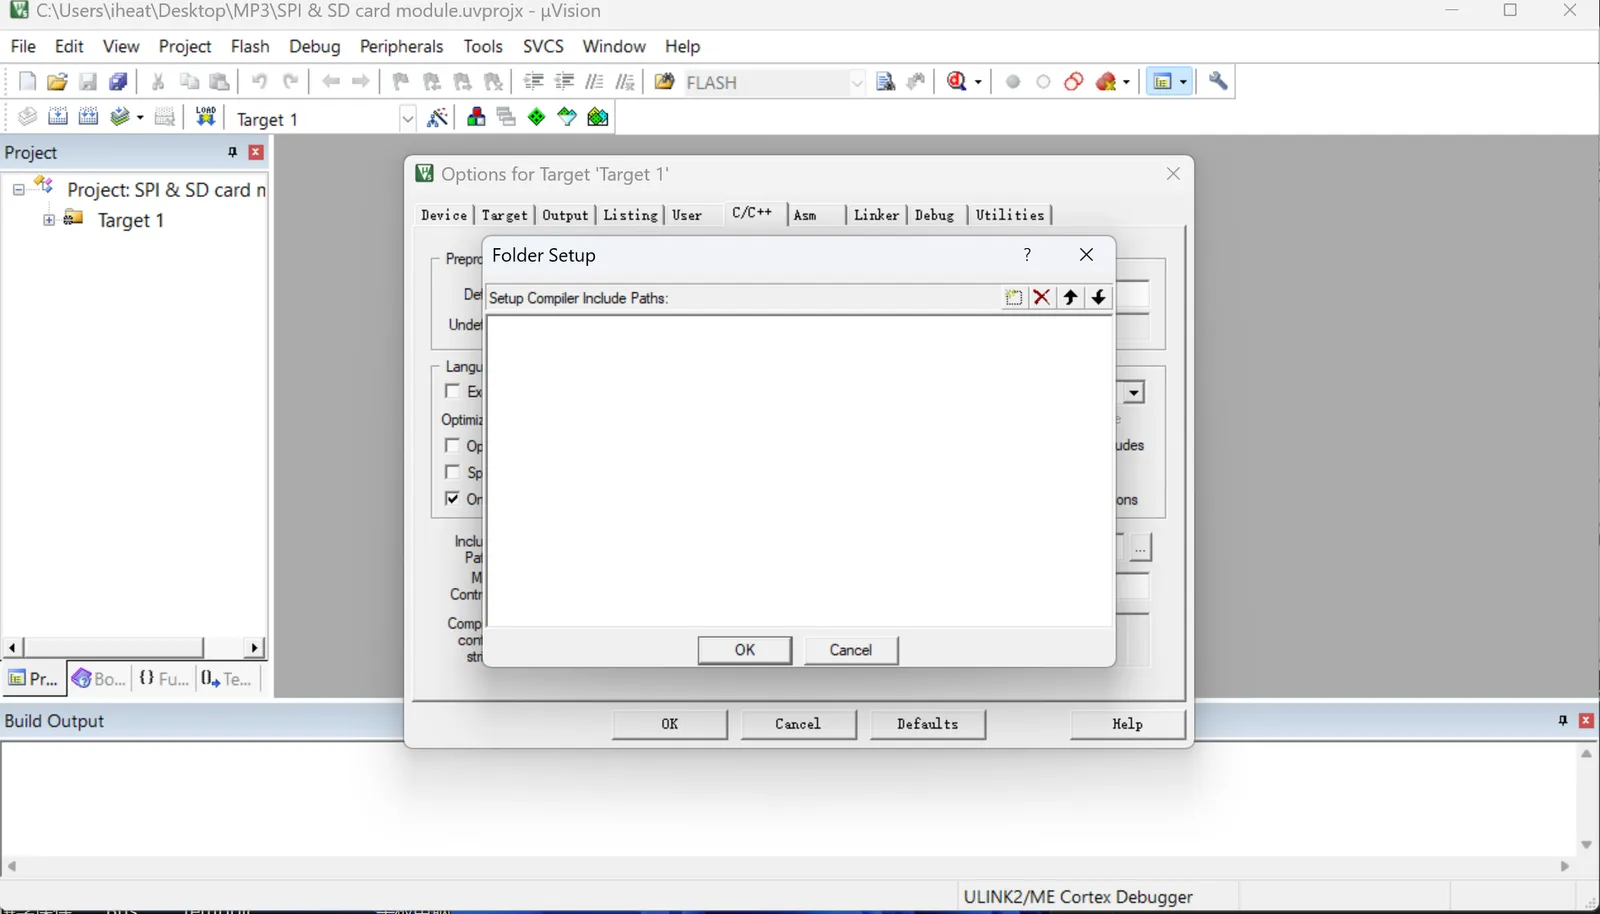Move include path down with arrow icon
Image resolution: width=1600 pixels, height=914 pixels.
pos(1098,297)
